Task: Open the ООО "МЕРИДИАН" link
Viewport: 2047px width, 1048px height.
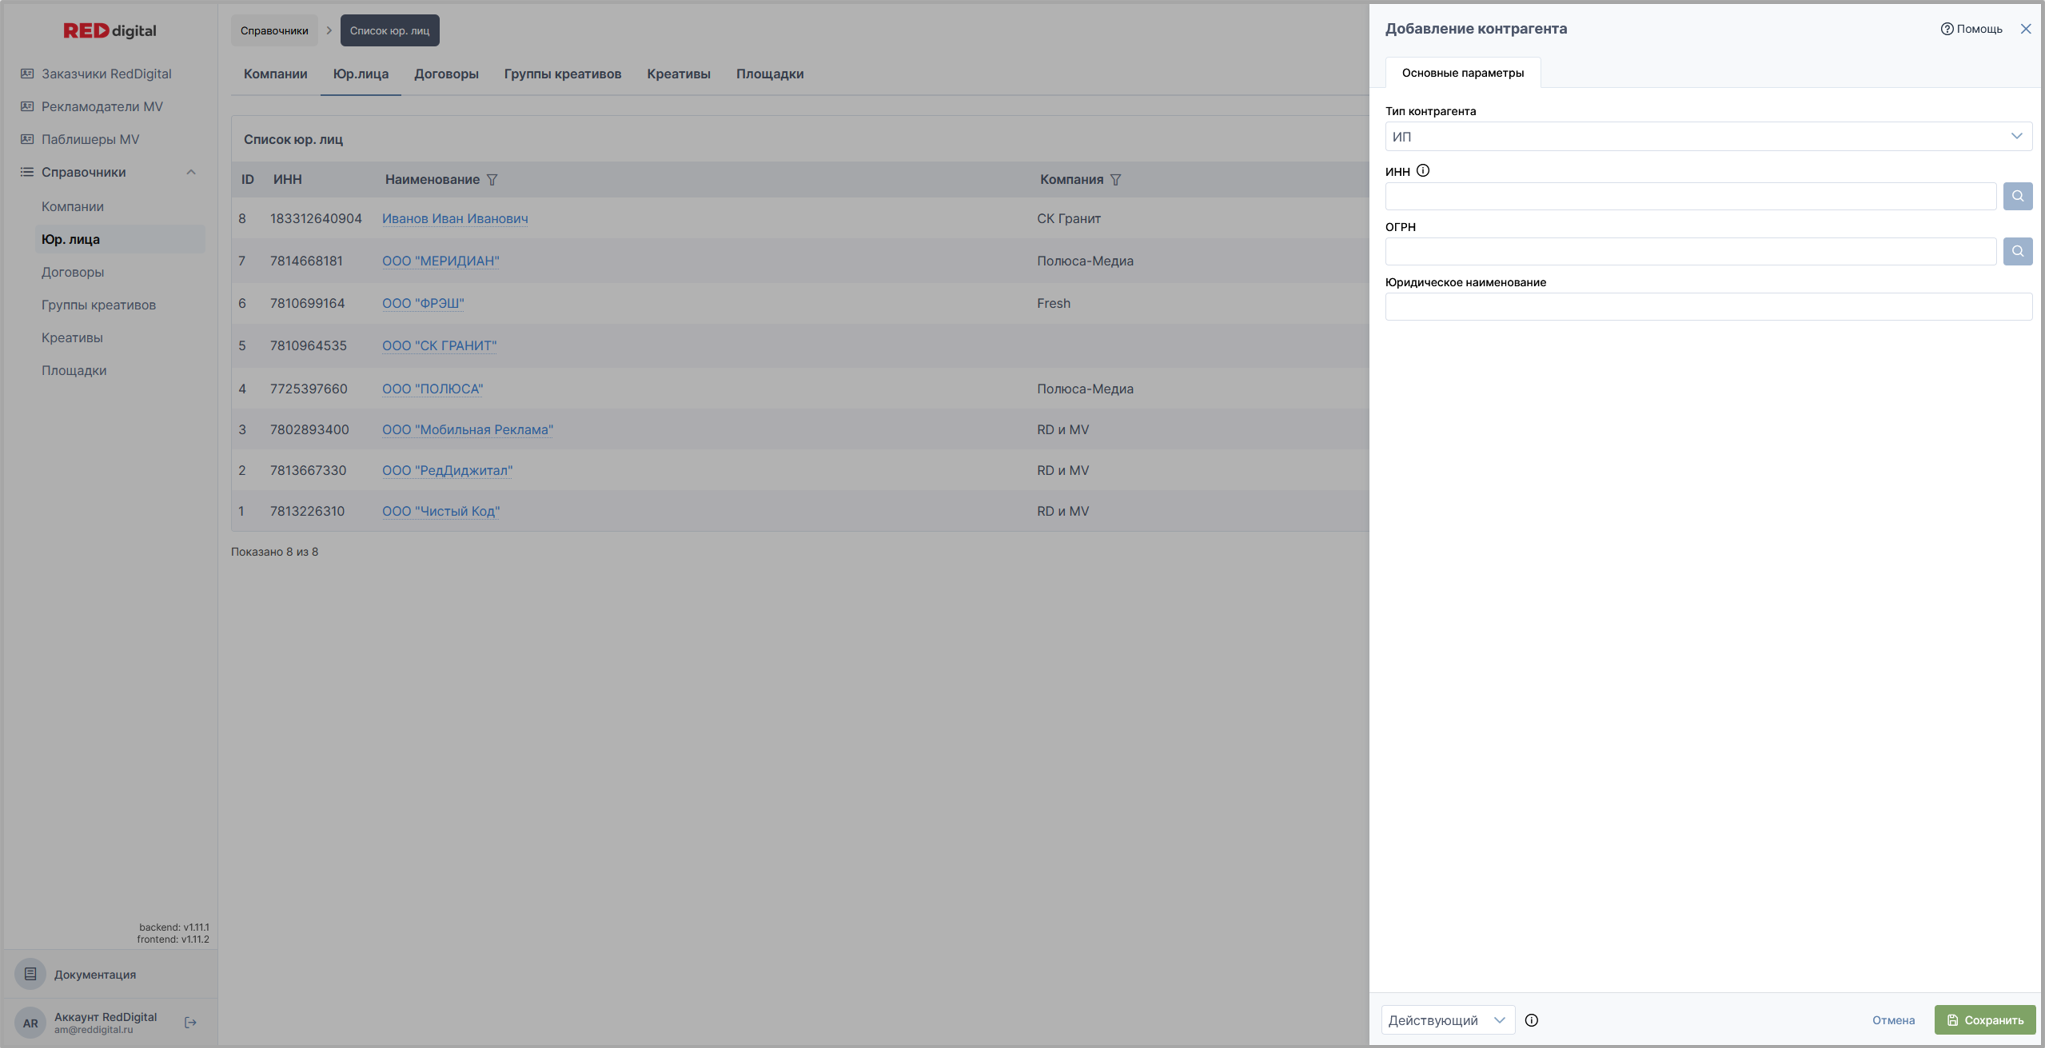Action: pyautogui.click(x=440, y=261)
